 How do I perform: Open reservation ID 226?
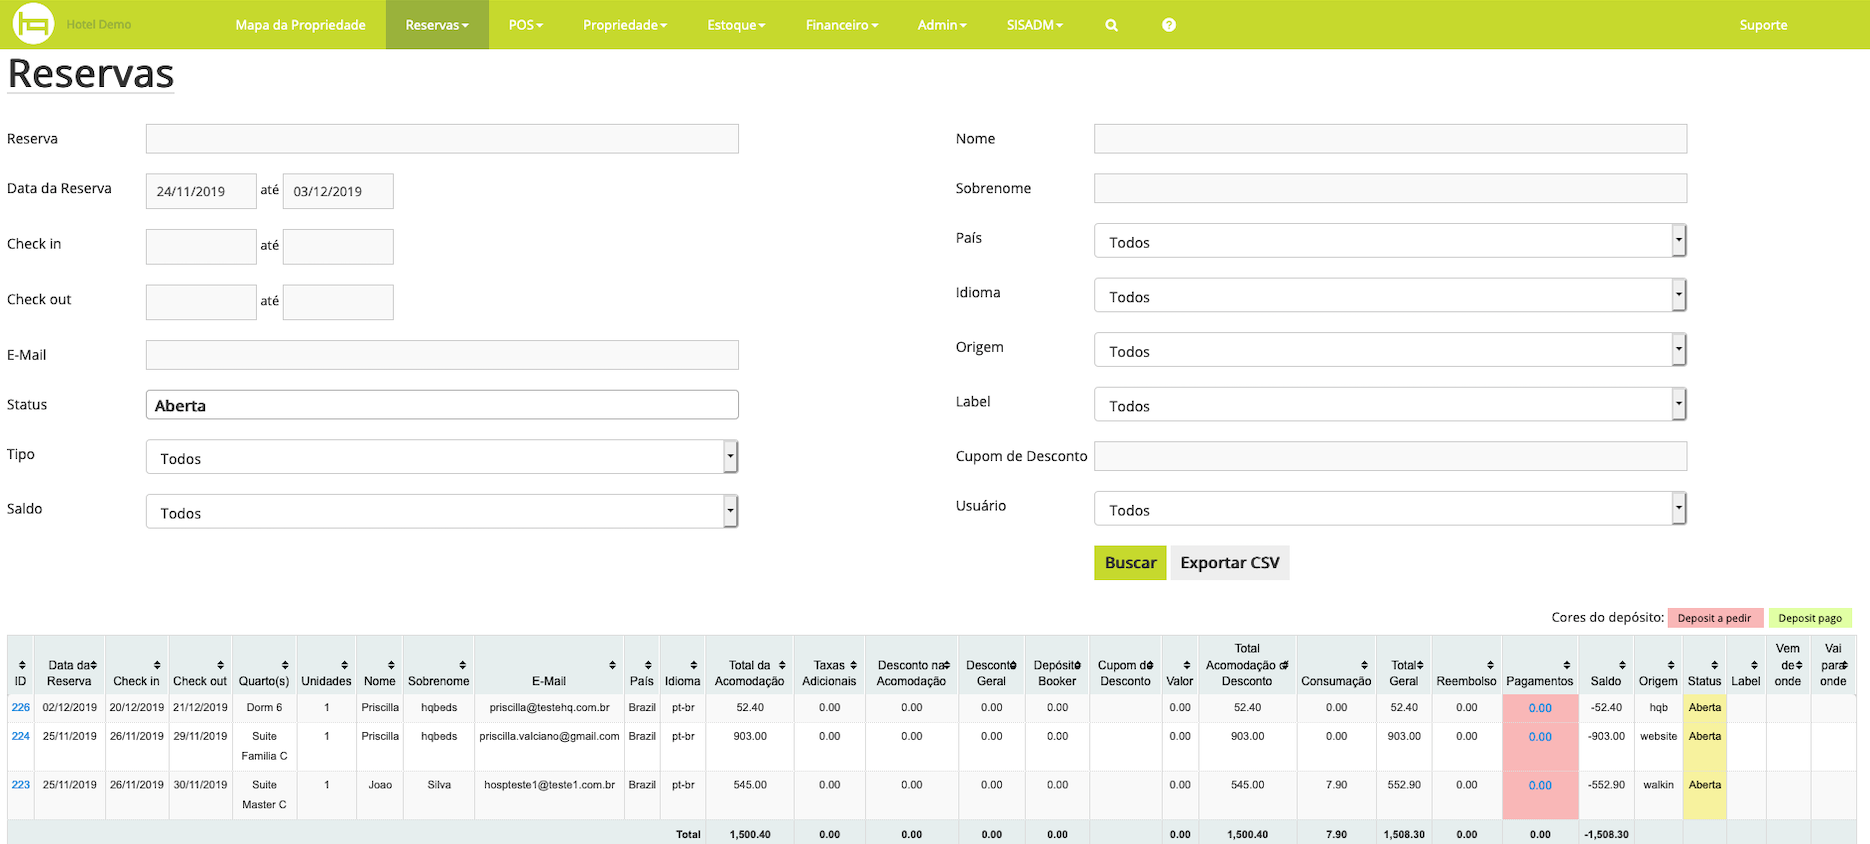point(21,707)
